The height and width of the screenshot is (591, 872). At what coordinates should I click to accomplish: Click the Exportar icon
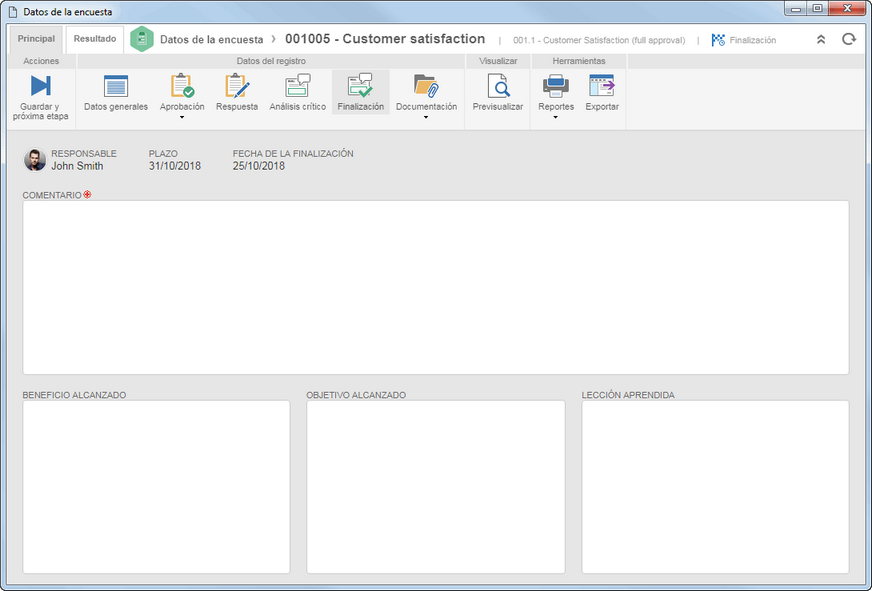(x=602, y=86)
